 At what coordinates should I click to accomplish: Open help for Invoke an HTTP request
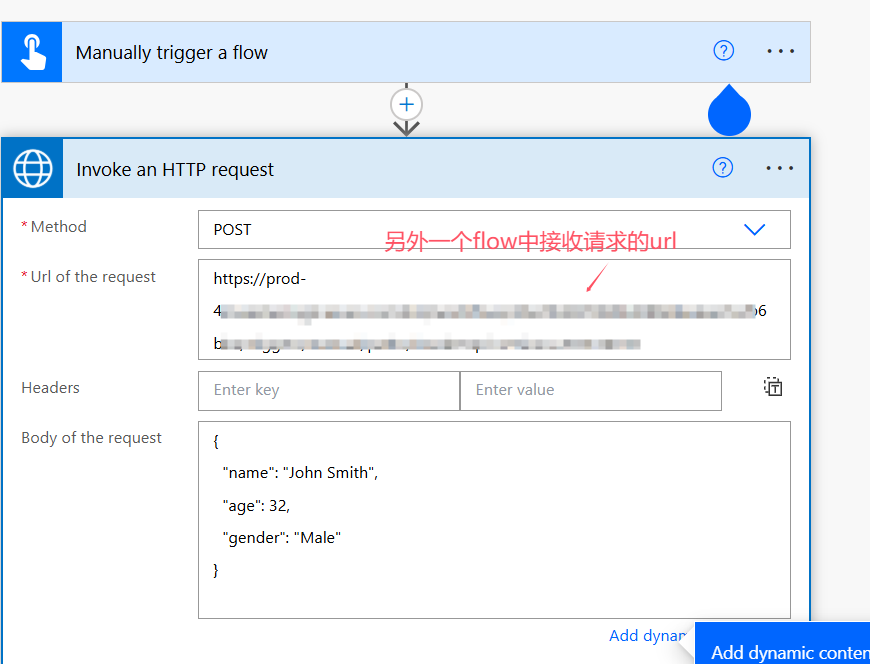point(722,167)
